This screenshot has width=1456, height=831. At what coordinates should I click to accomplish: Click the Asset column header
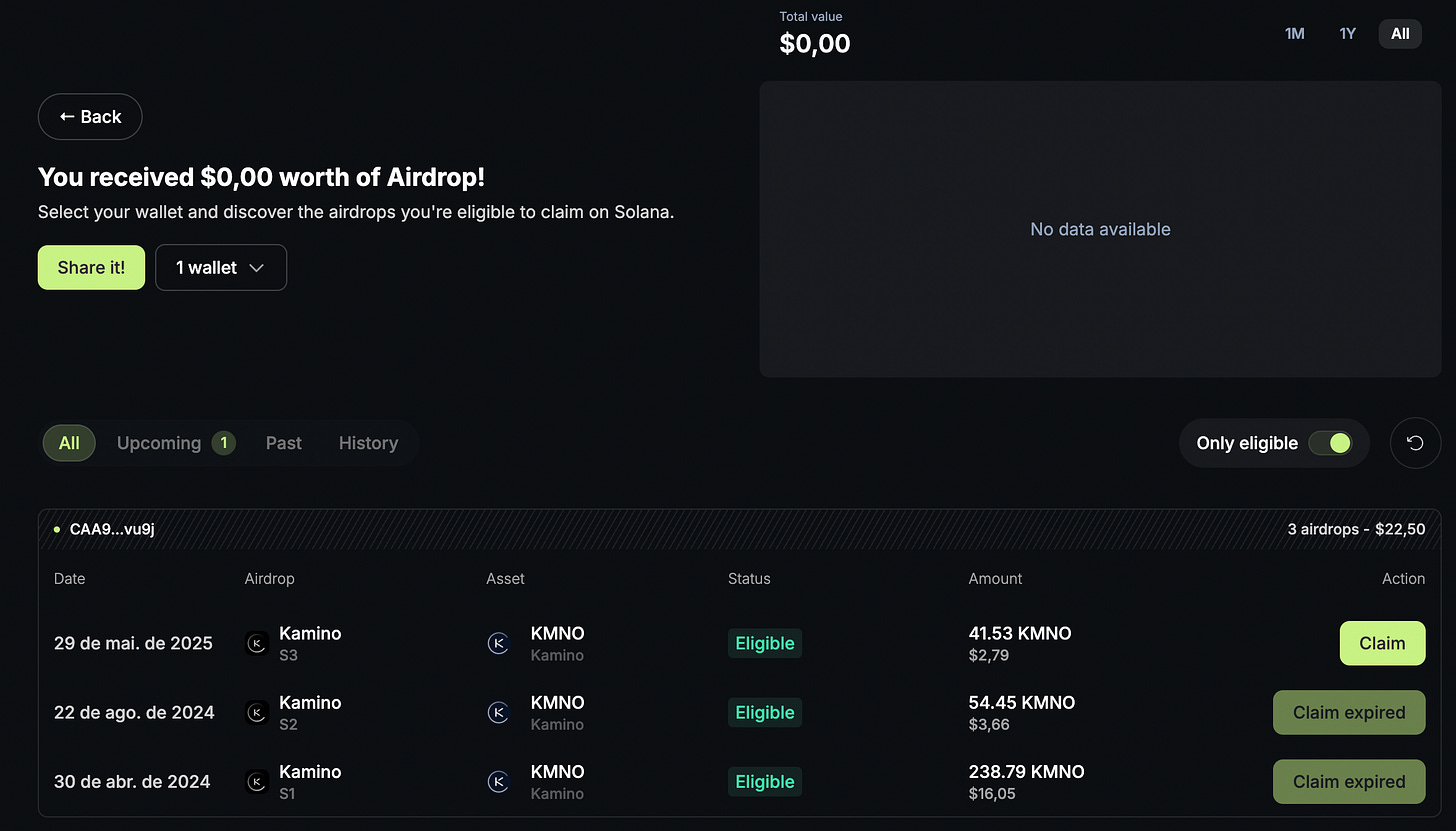tap(505, 579)
